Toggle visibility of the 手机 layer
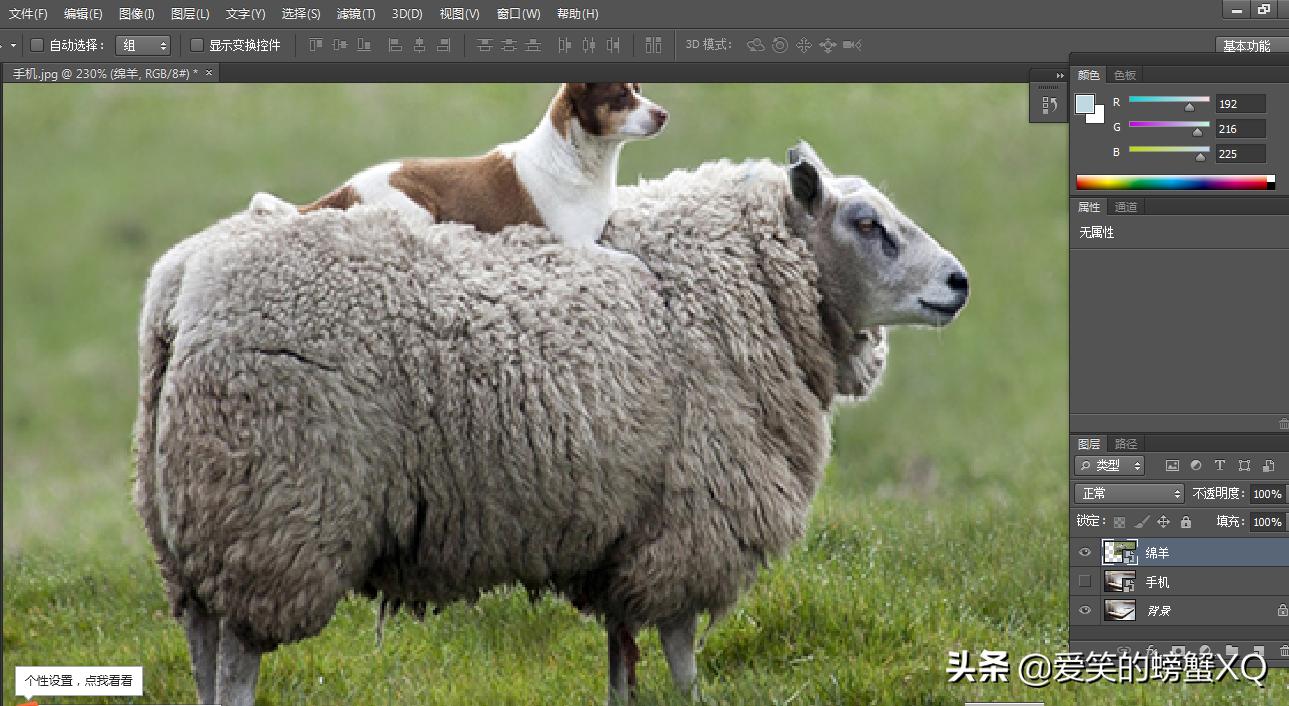Image resolution: width=1289 pixels, height=706 pixels. pos(1084,581)
